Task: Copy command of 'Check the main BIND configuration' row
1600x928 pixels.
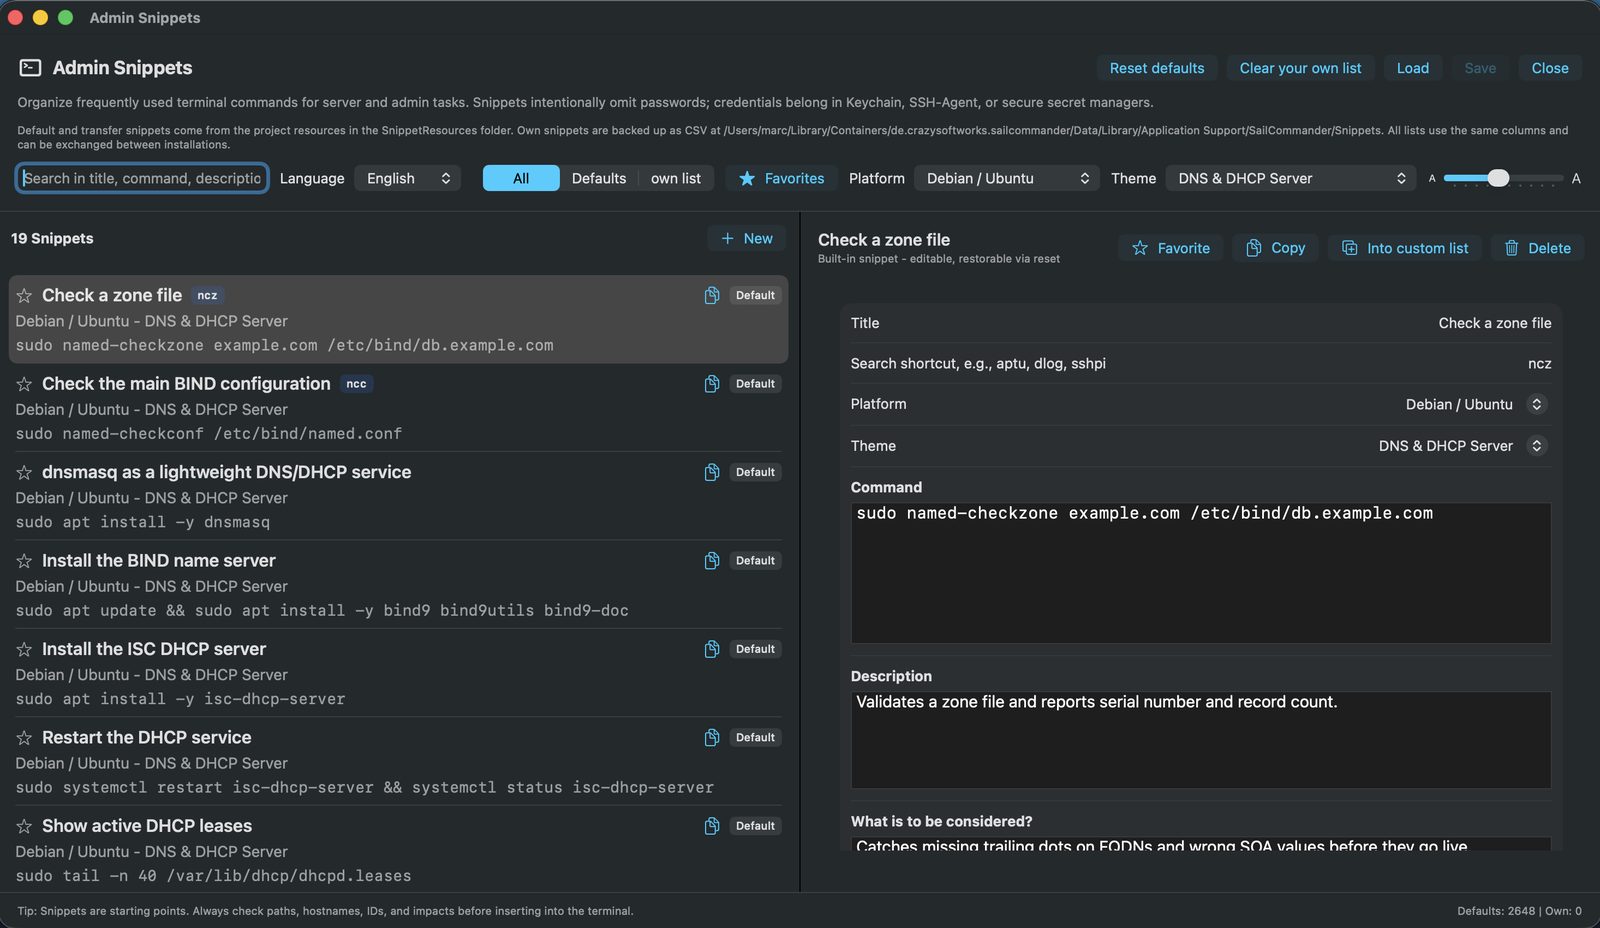Action: click(x=712, y=384)
